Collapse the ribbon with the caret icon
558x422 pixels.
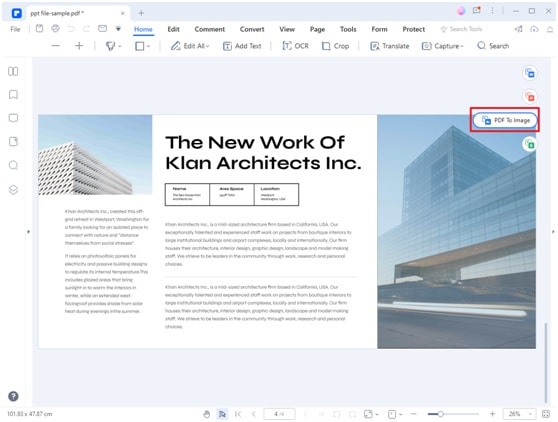[550, 30]
